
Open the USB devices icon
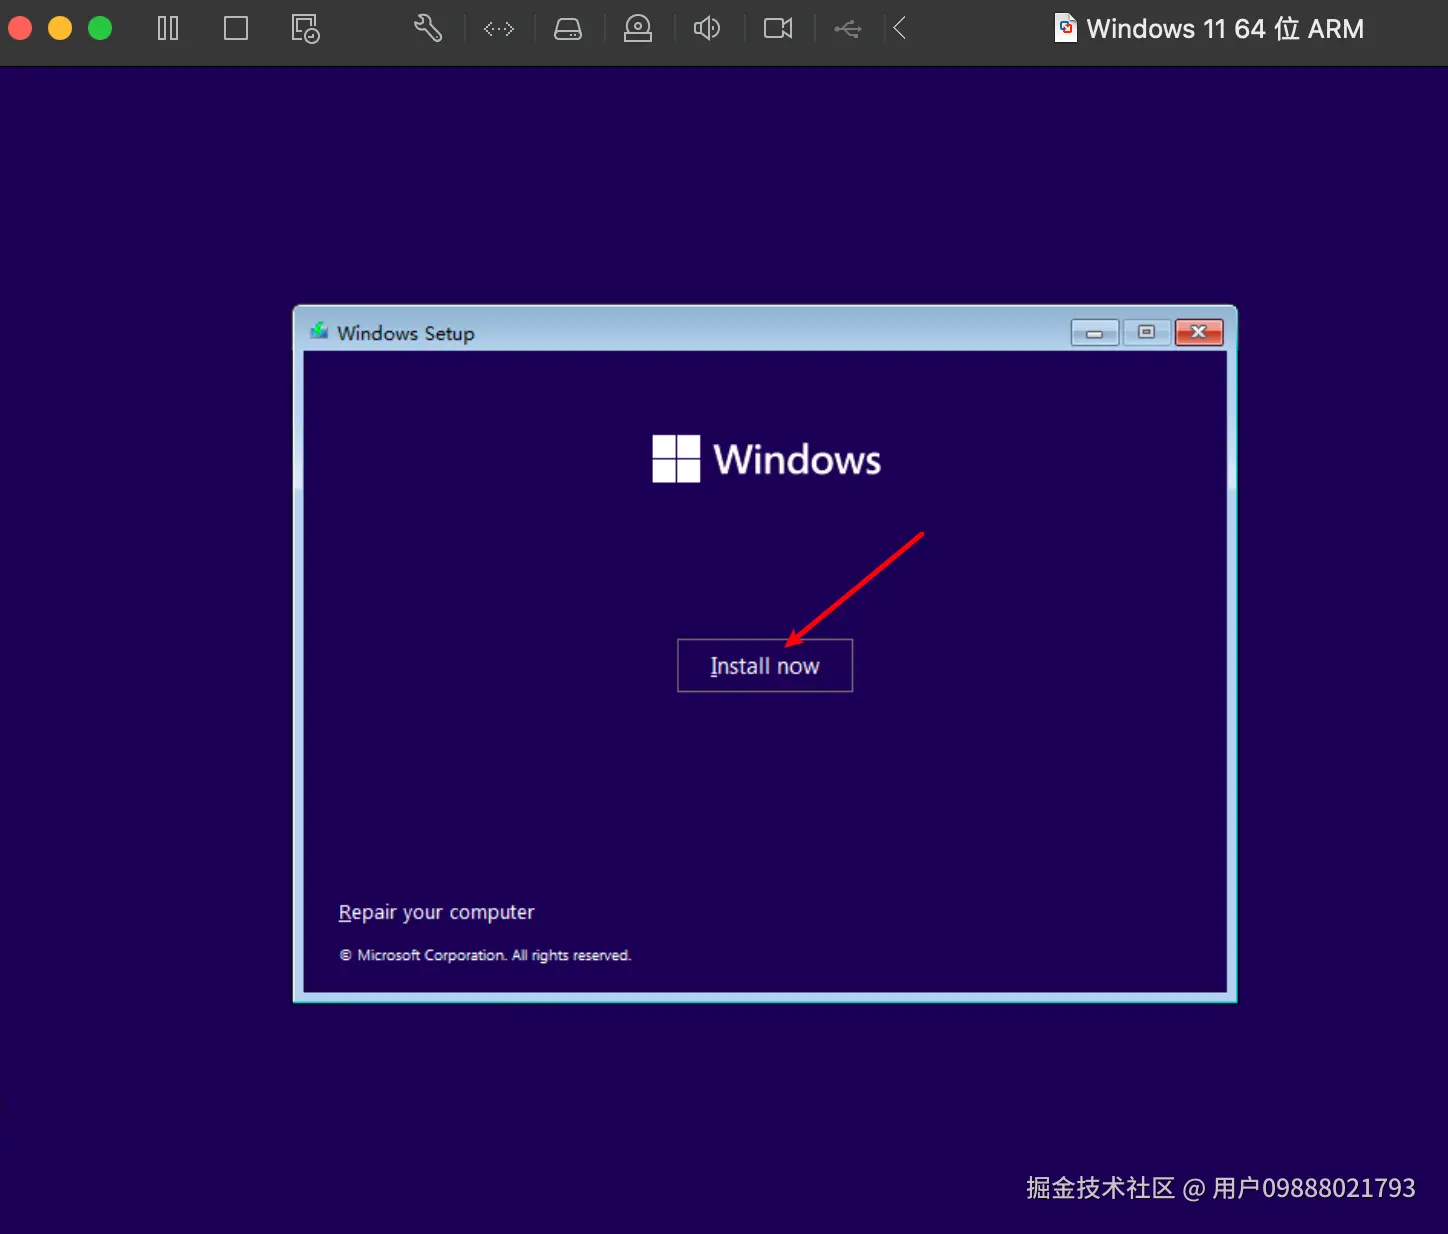pos(848,29)
